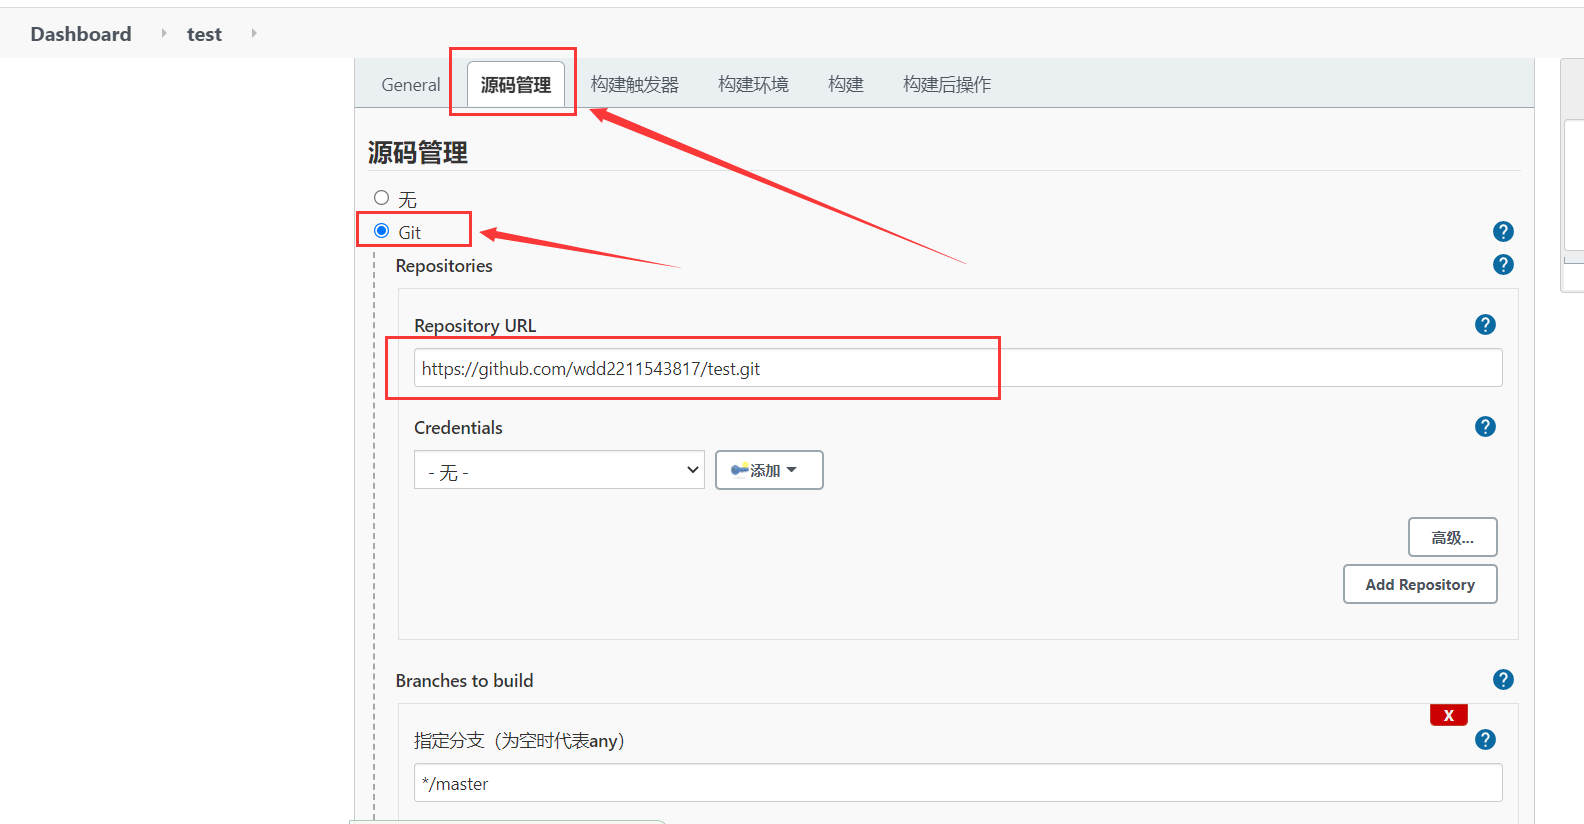1584x824 pixels.
Task: Open the Credentials dropdown showing - 无 -
Action: 559,470
